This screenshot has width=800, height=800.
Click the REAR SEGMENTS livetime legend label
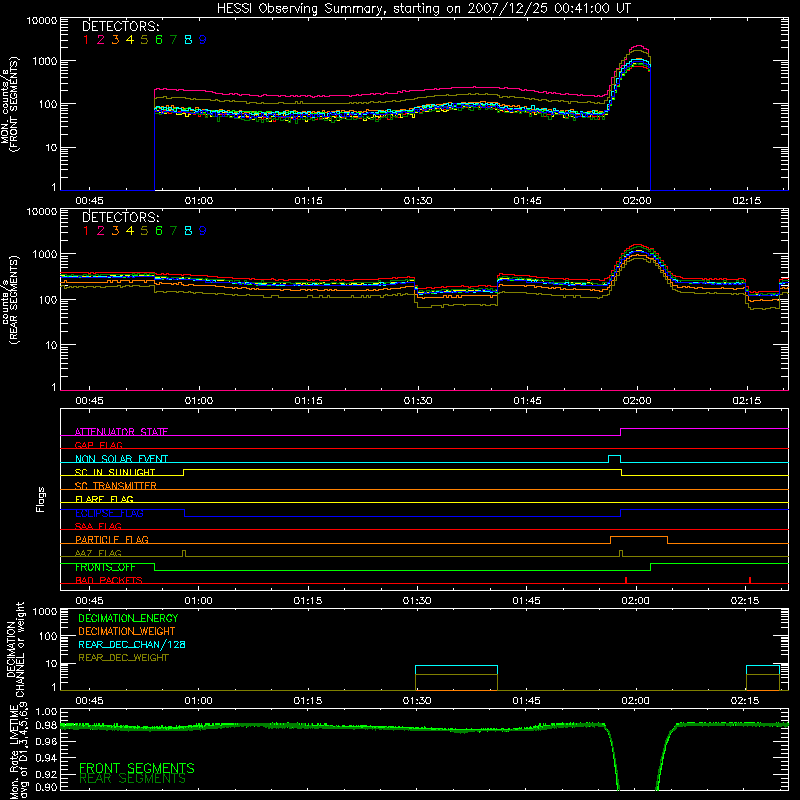tap(133, 779)
